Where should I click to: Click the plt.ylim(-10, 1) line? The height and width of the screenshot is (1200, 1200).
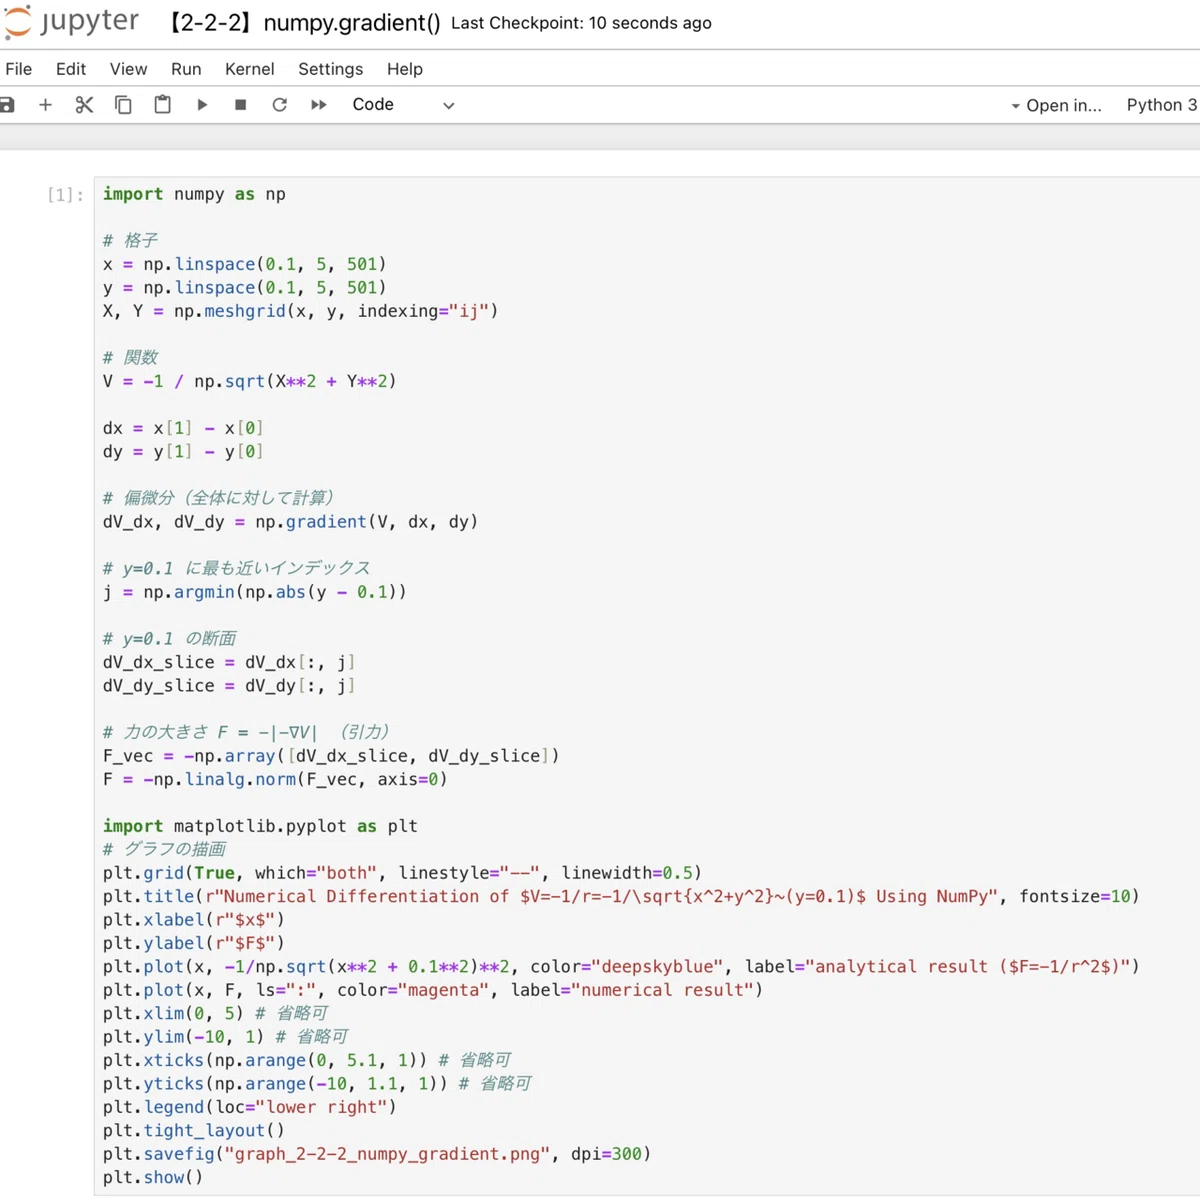225,1037
